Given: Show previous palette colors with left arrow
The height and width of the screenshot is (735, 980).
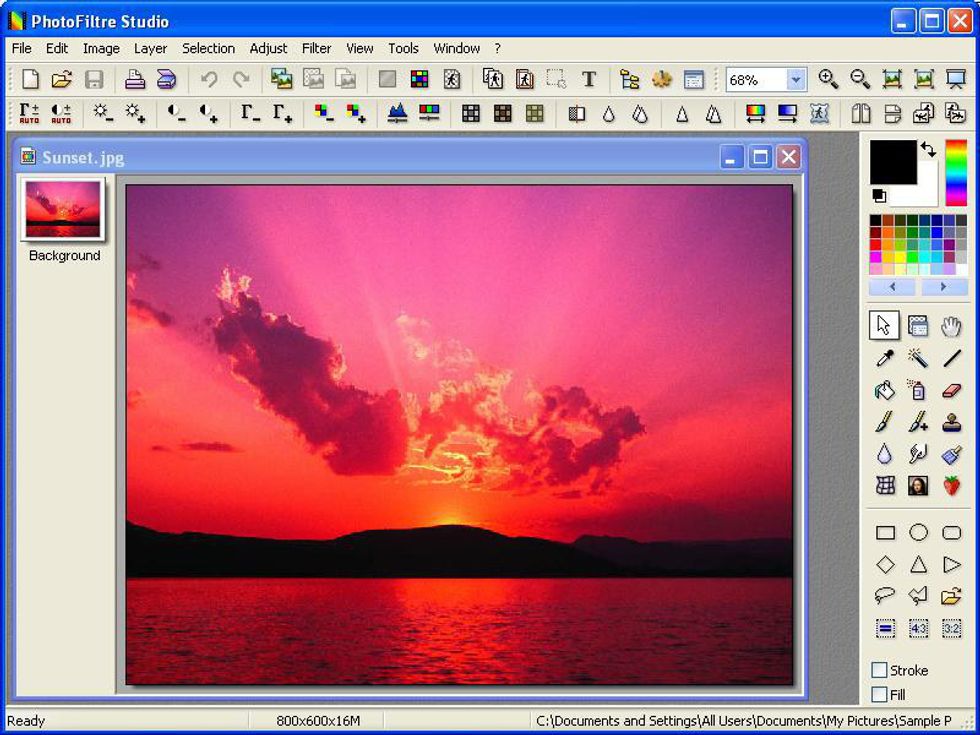Looking at the screenshot, I should point(893,287).
